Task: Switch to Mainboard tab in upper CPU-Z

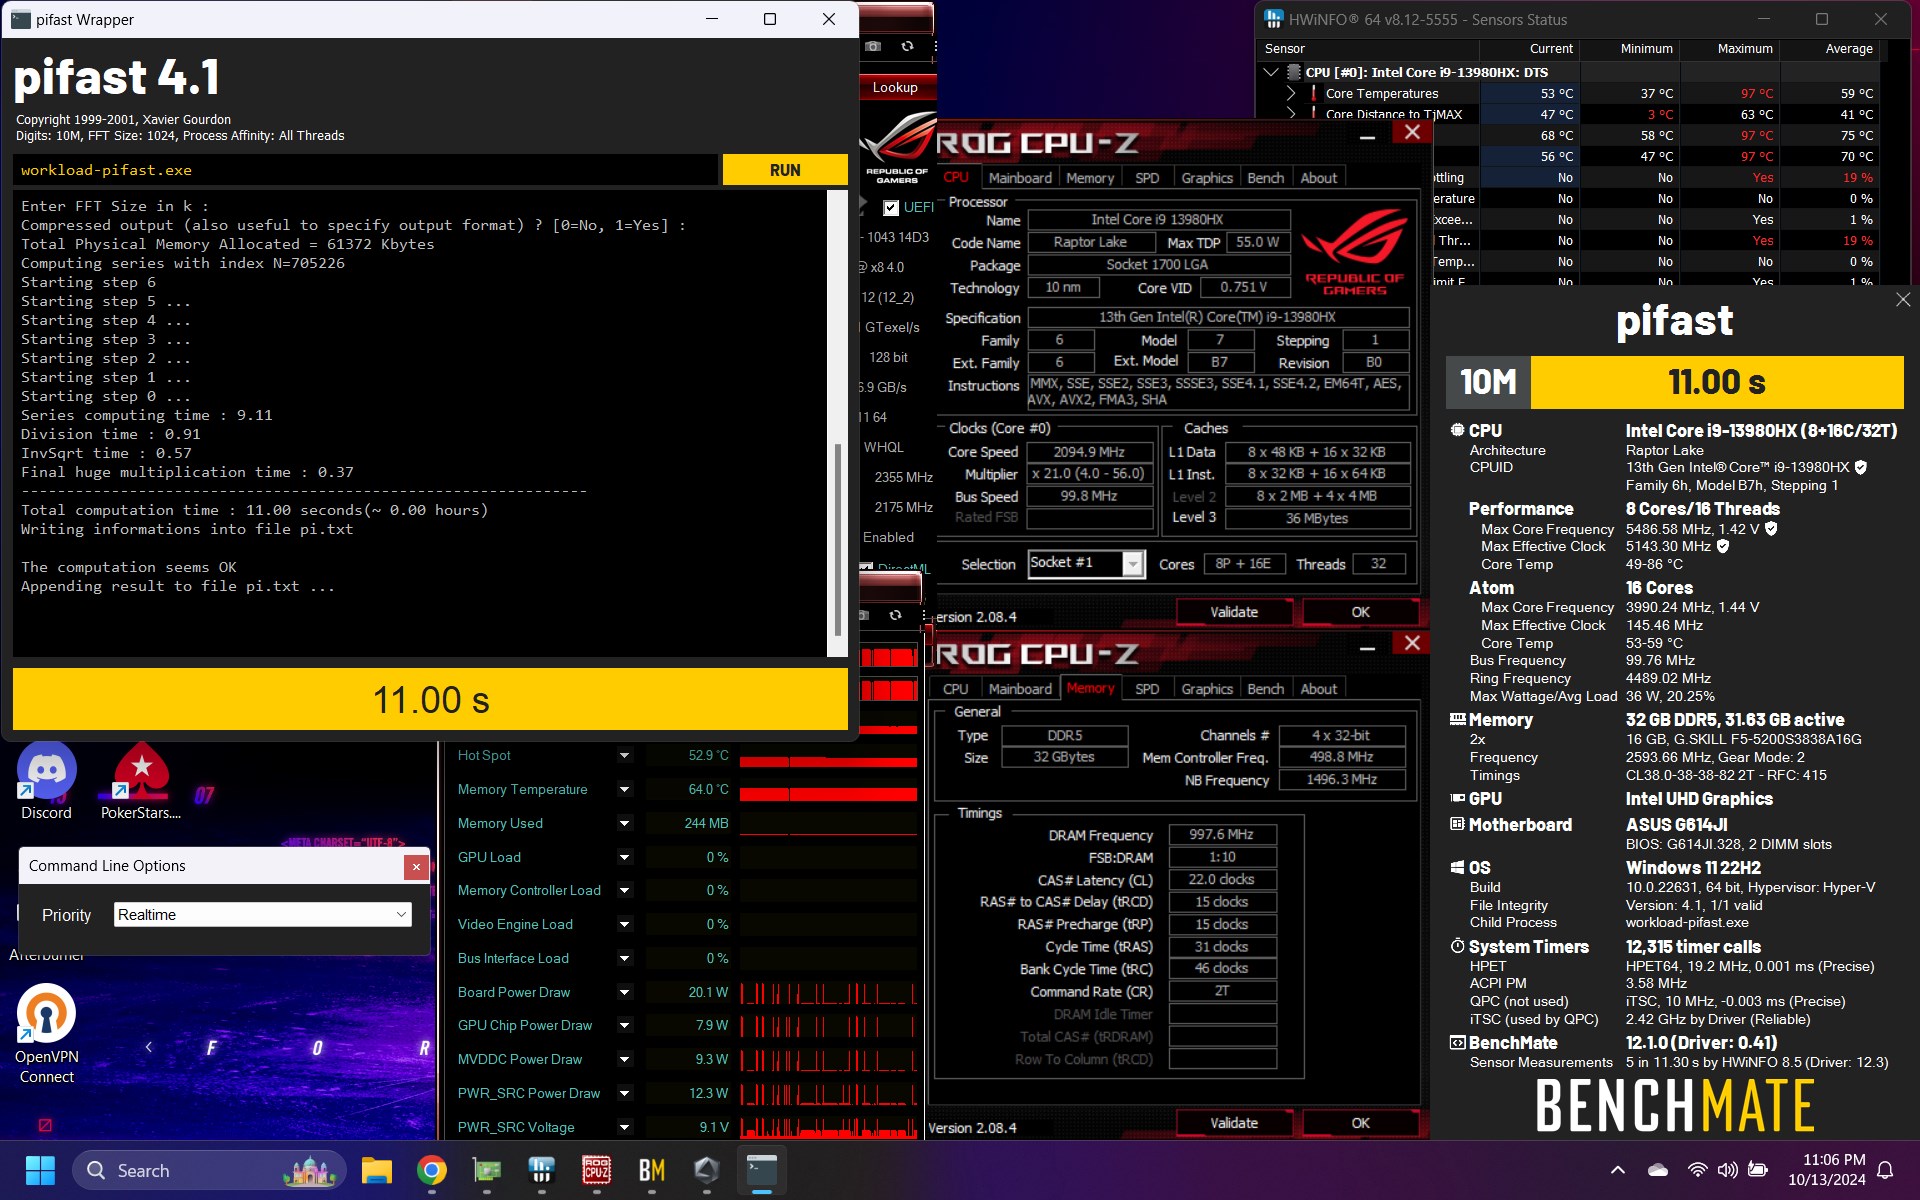Action: click(x=1020, y=178)
